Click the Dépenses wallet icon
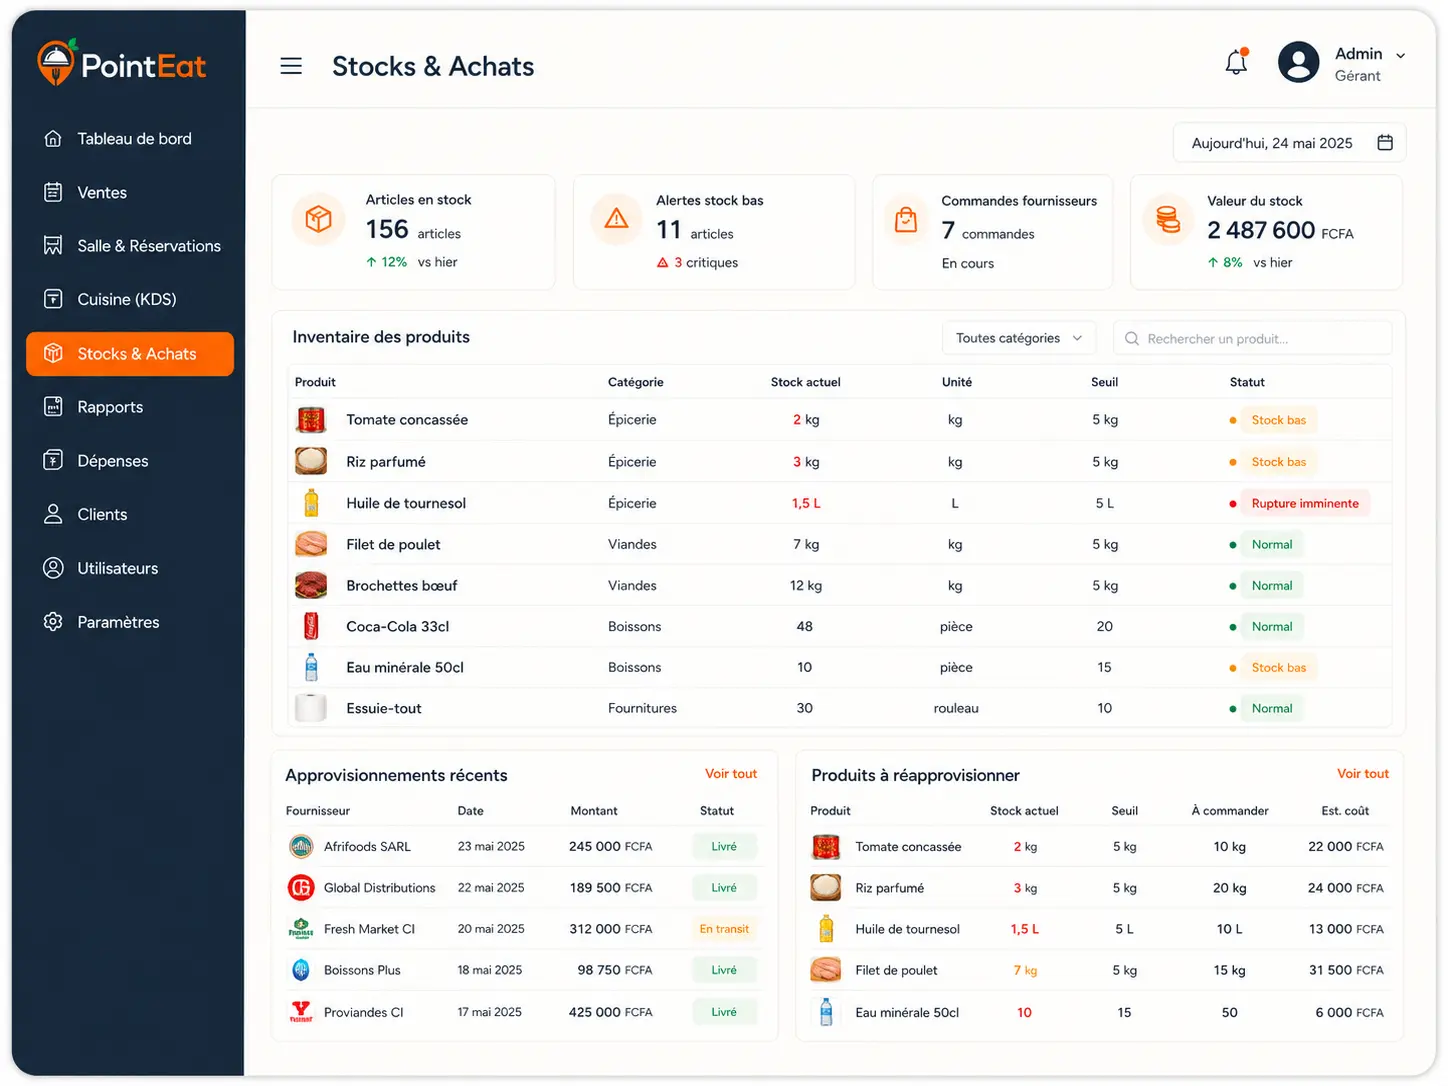This screenshot has width=1448, height=1086. click(53, 460)
